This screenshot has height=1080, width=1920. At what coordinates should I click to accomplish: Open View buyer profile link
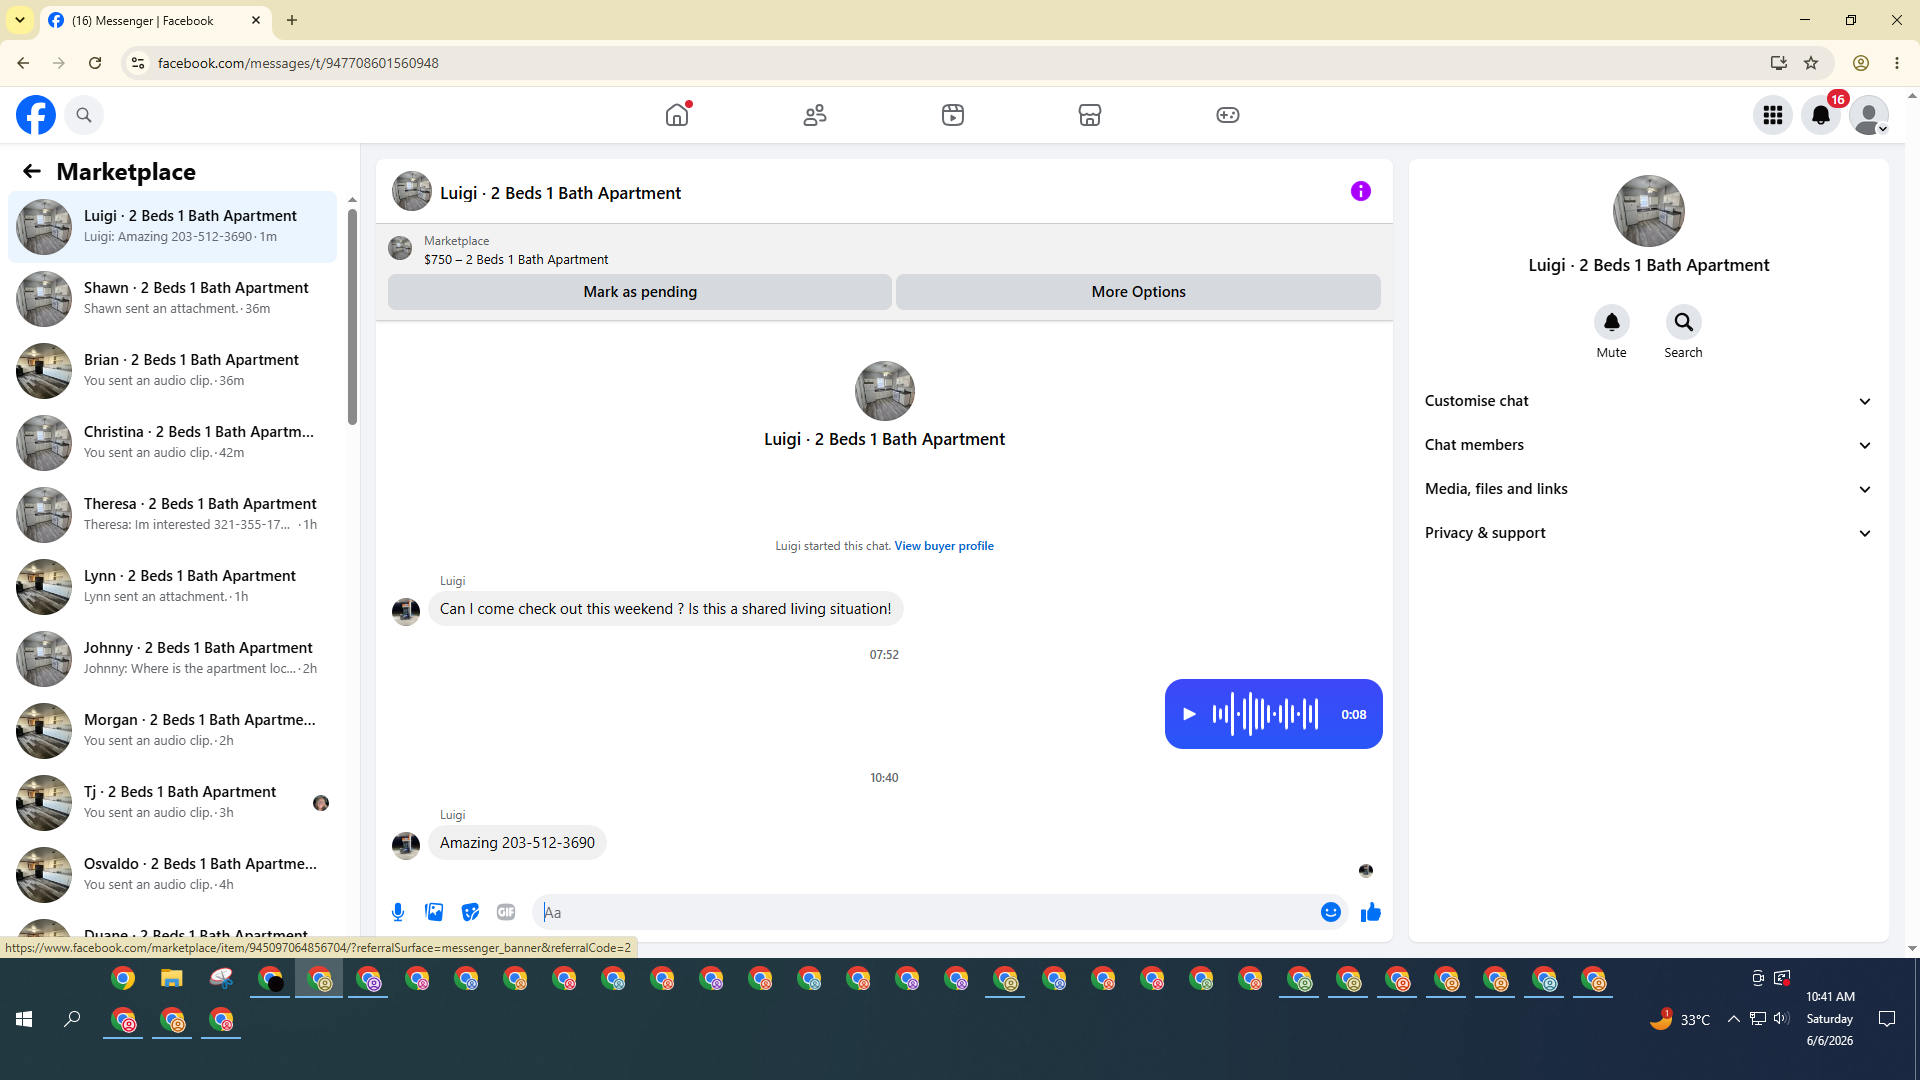click(x=944, y=546)
